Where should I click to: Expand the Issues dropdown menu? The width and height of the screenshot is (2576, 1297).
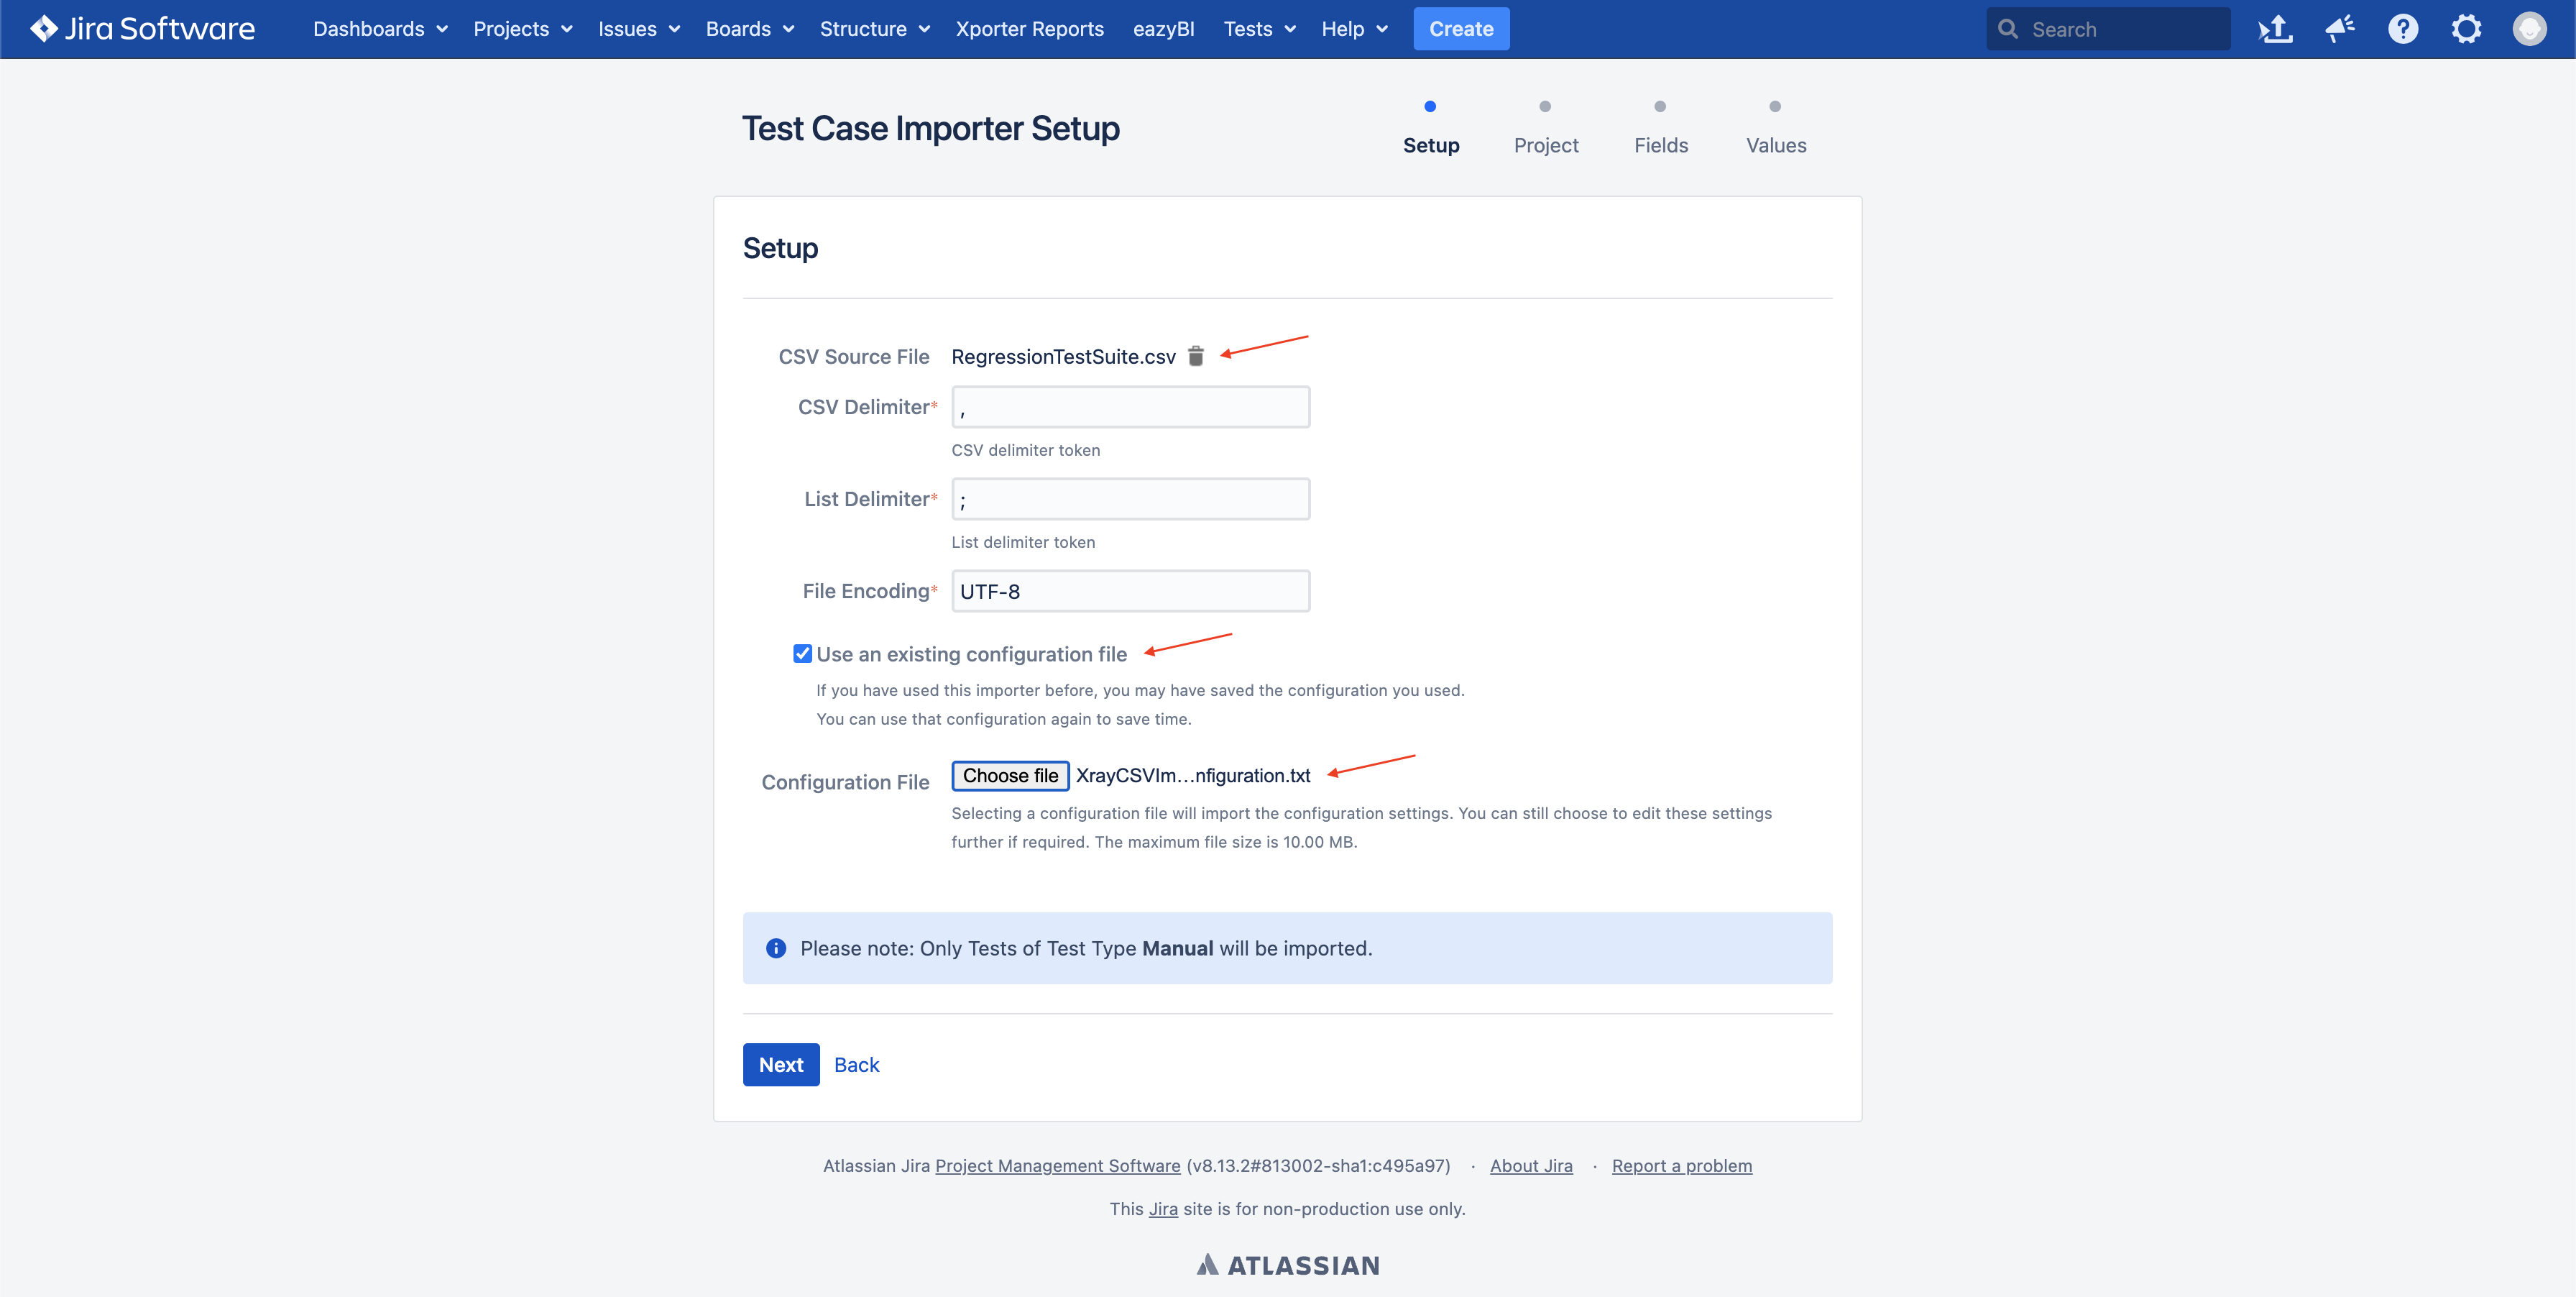pos(639,29)
